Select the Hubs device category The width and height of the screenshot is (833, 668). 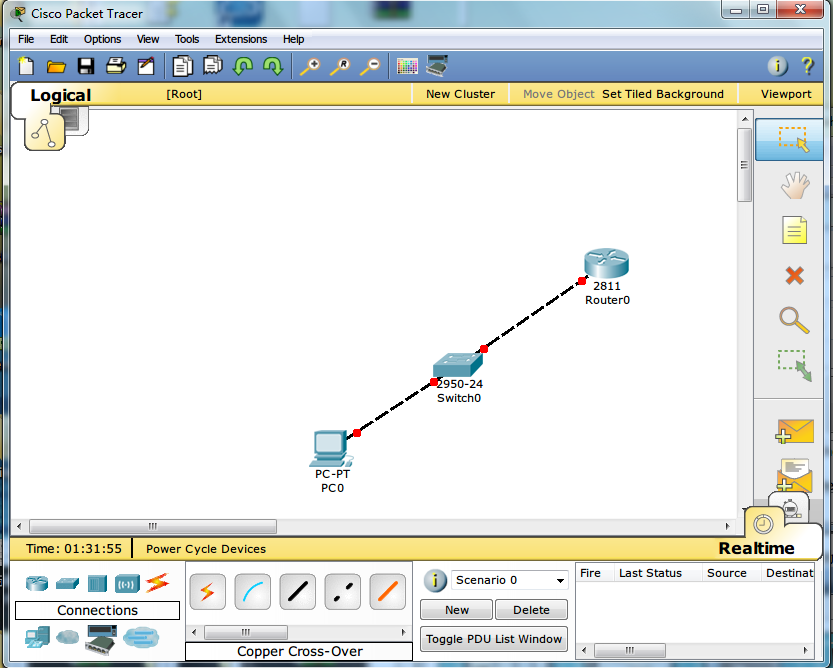click(97, 584)
